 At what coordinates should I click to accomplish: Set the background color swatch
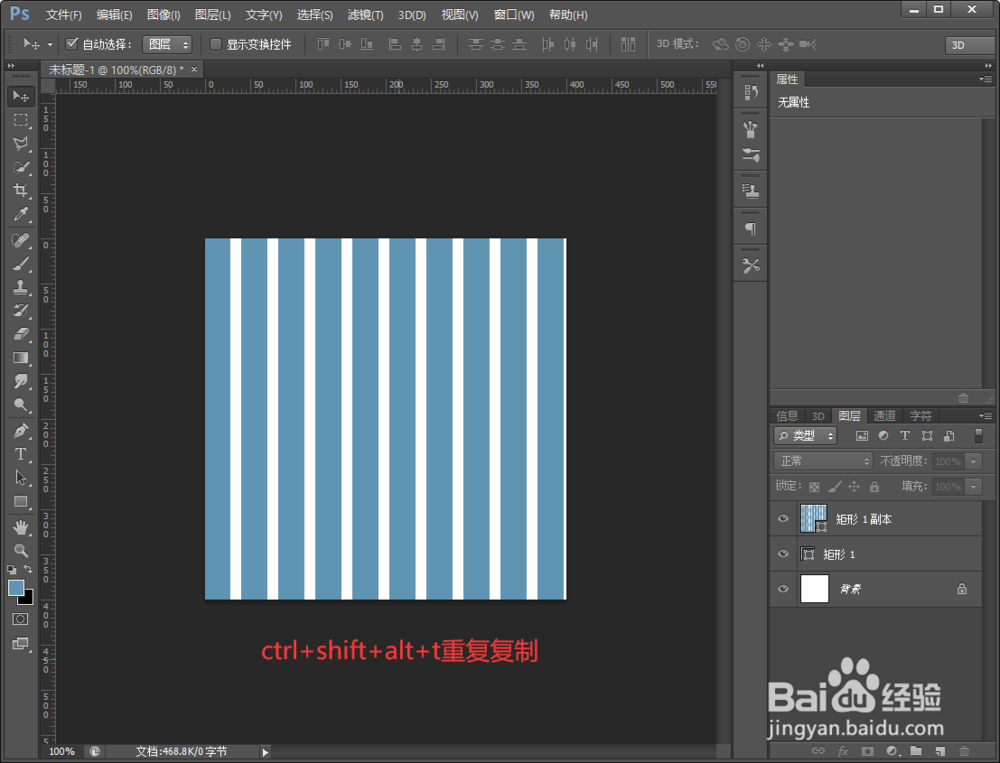click(27, 599)
